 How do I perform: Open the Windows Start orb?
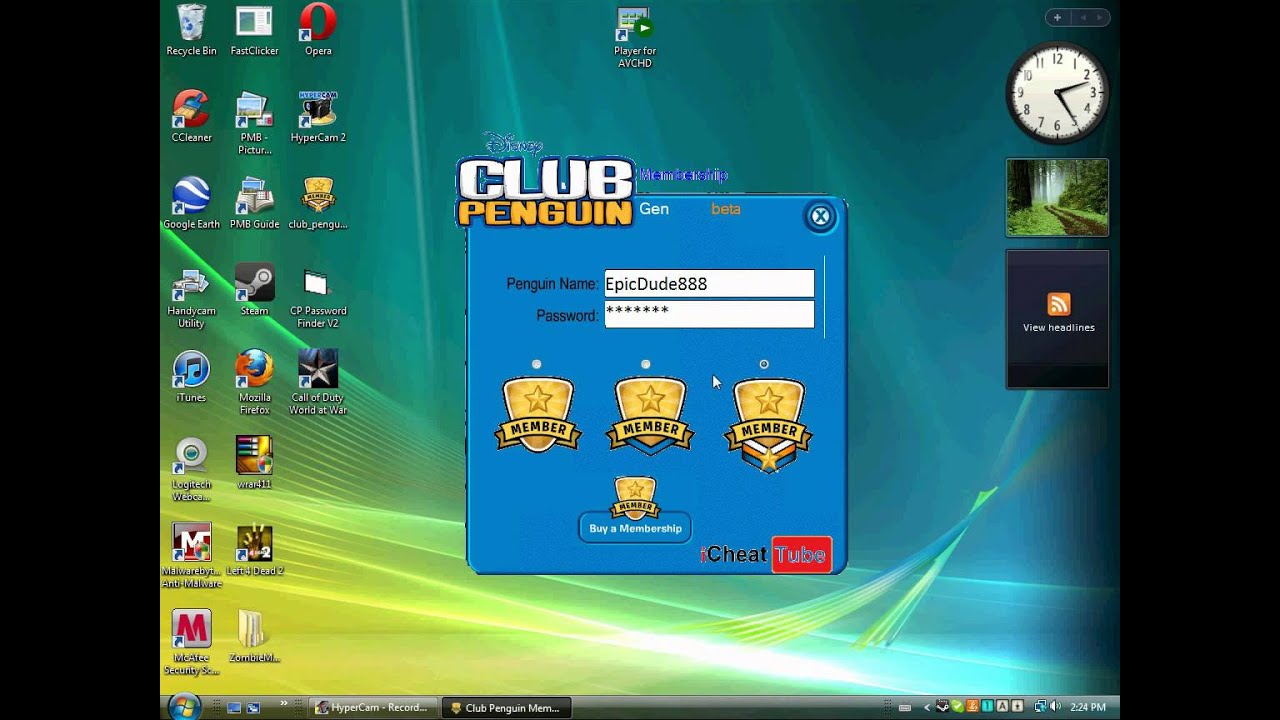coord(183,707)
